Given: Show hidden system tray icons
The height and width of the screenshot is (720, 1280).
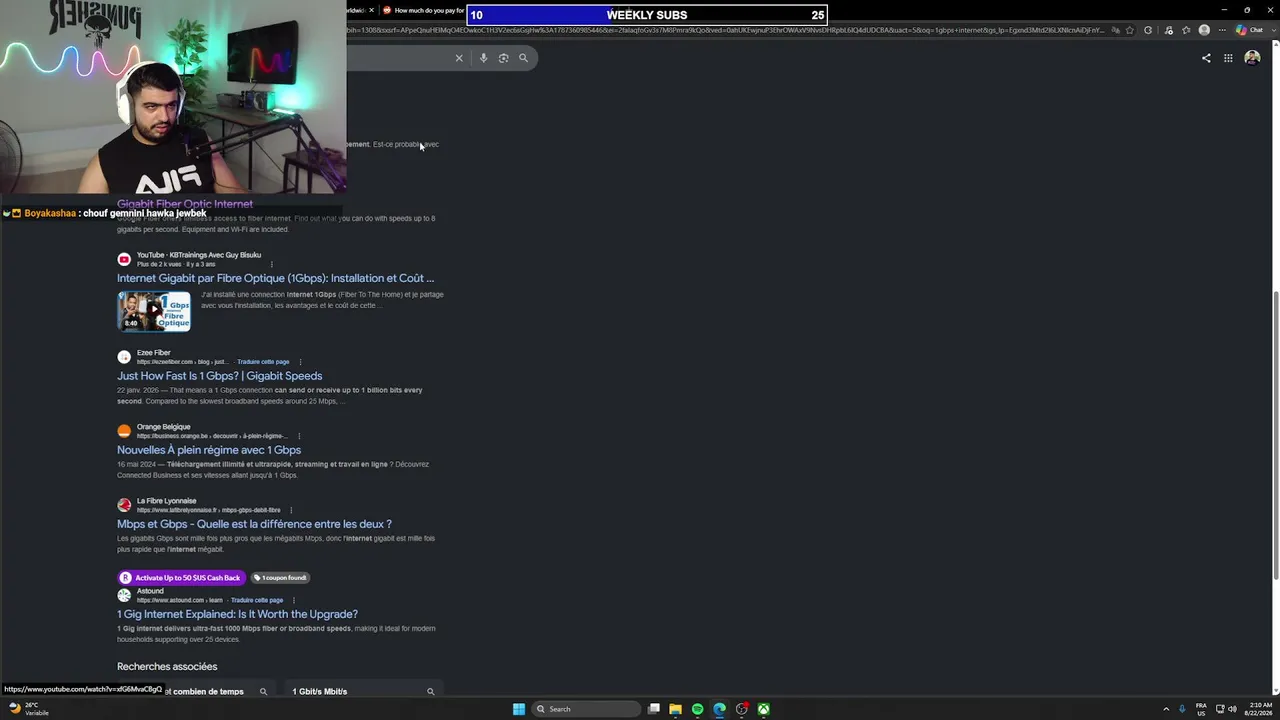Looking at the screenshot, I should (1166, 709).
